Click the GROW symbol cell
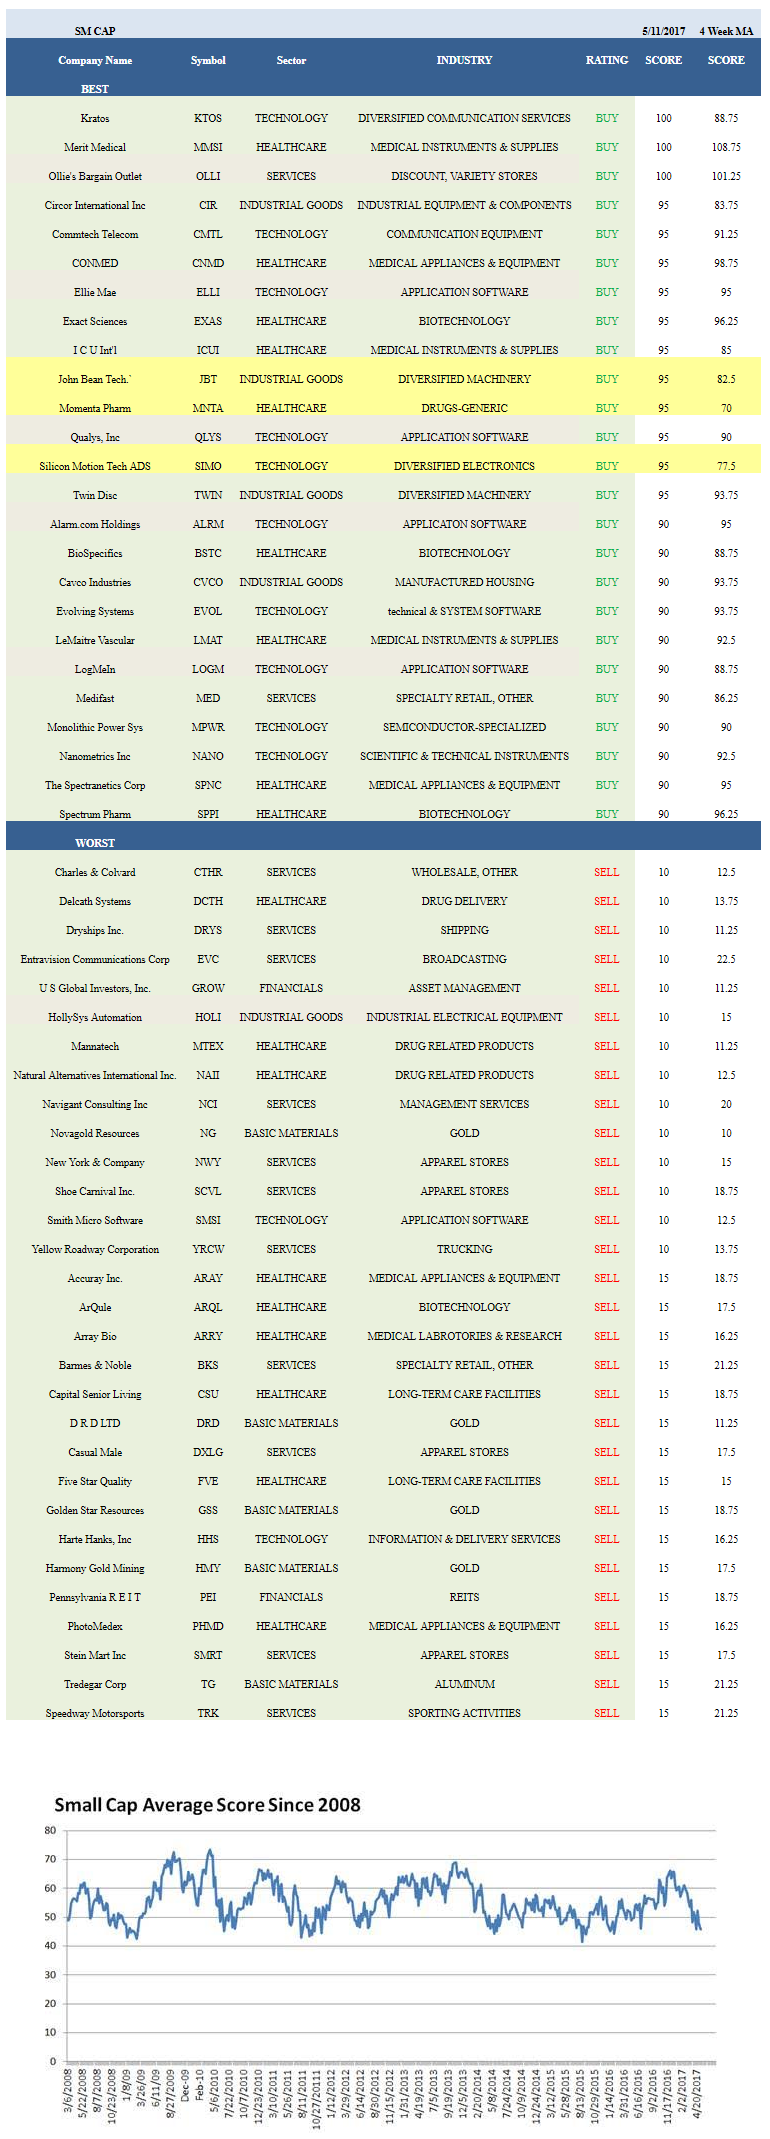 coord(208,988)
